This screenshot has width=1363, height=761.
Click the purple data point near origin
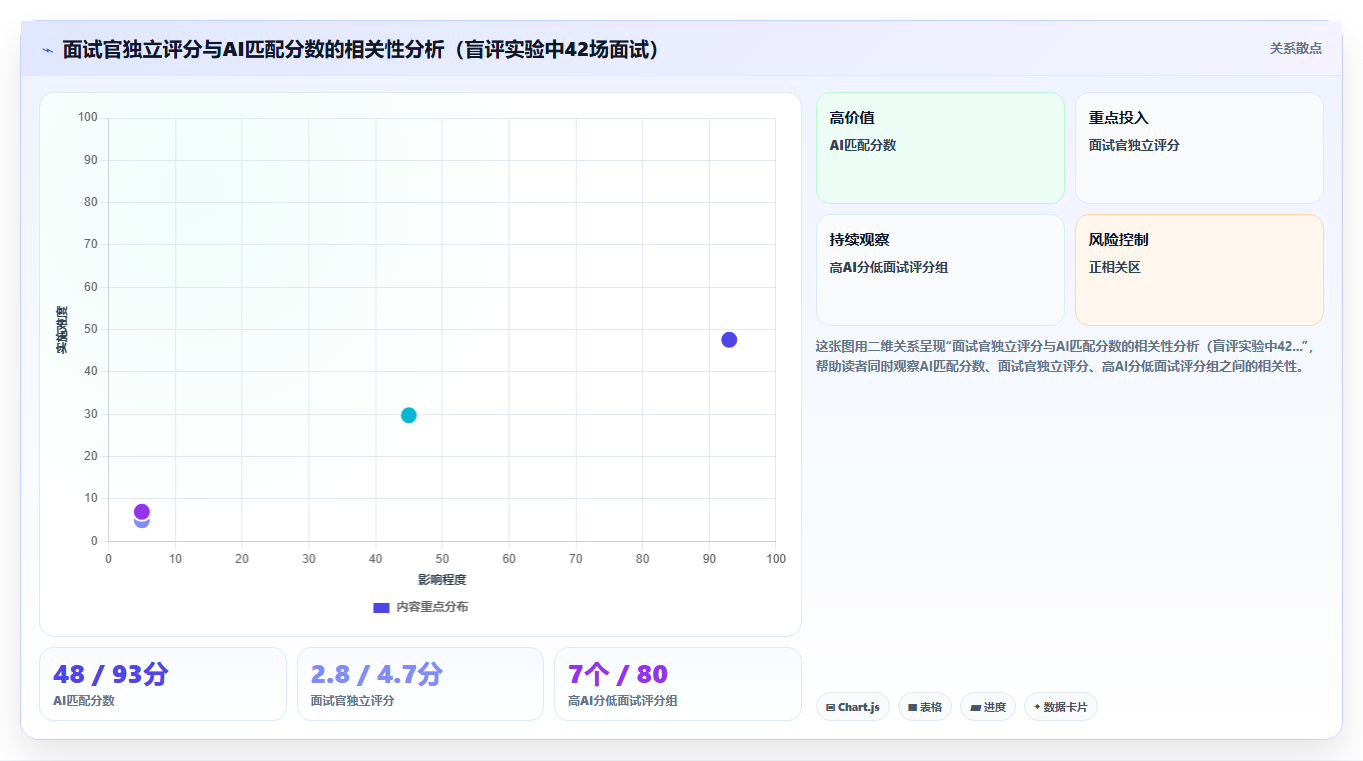[x=142, y=512]
